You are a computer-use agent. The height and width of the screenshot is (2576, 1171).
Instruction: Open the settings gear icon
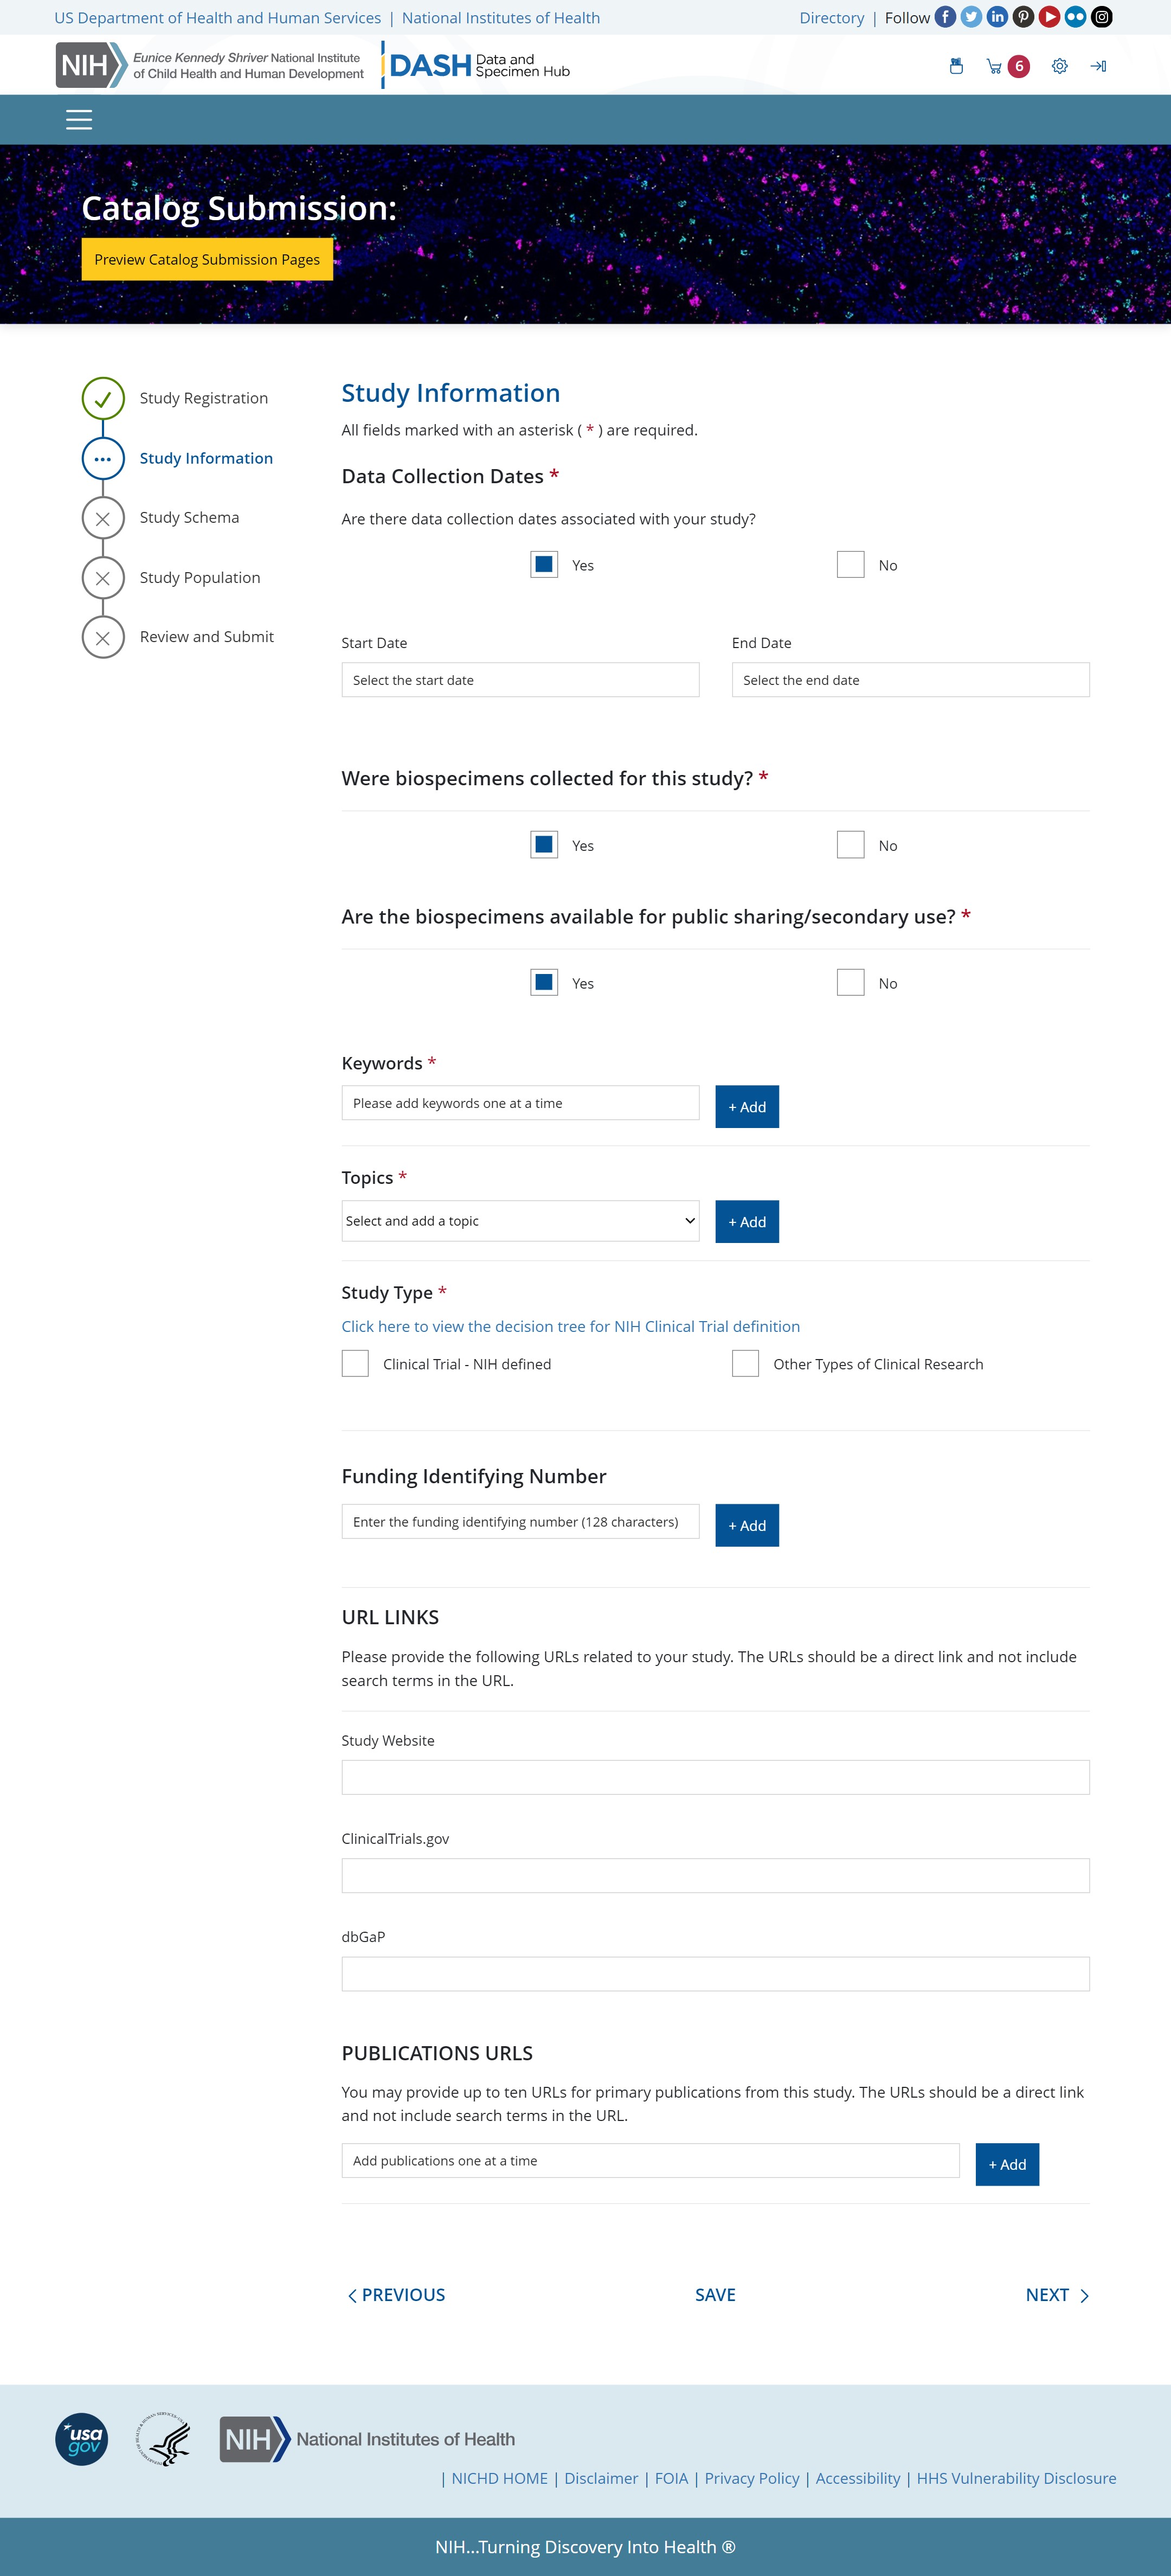pyautogui.click(x=1059, y=67)
